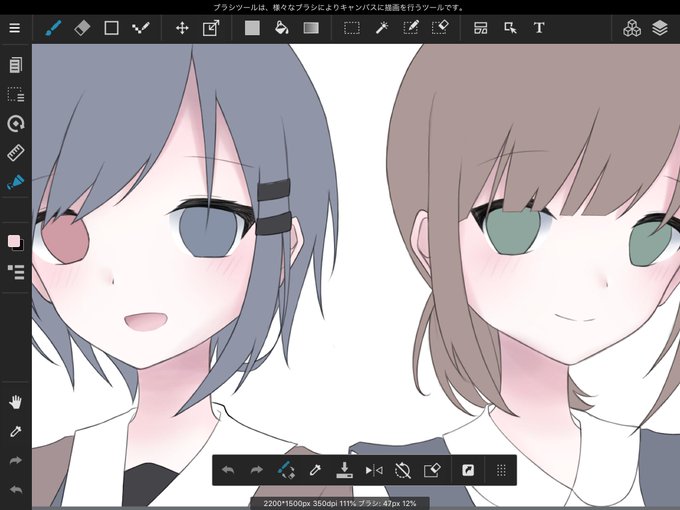
Task: Toggle canvas flip horizontal in floating bar
Action: pos(374,470)
